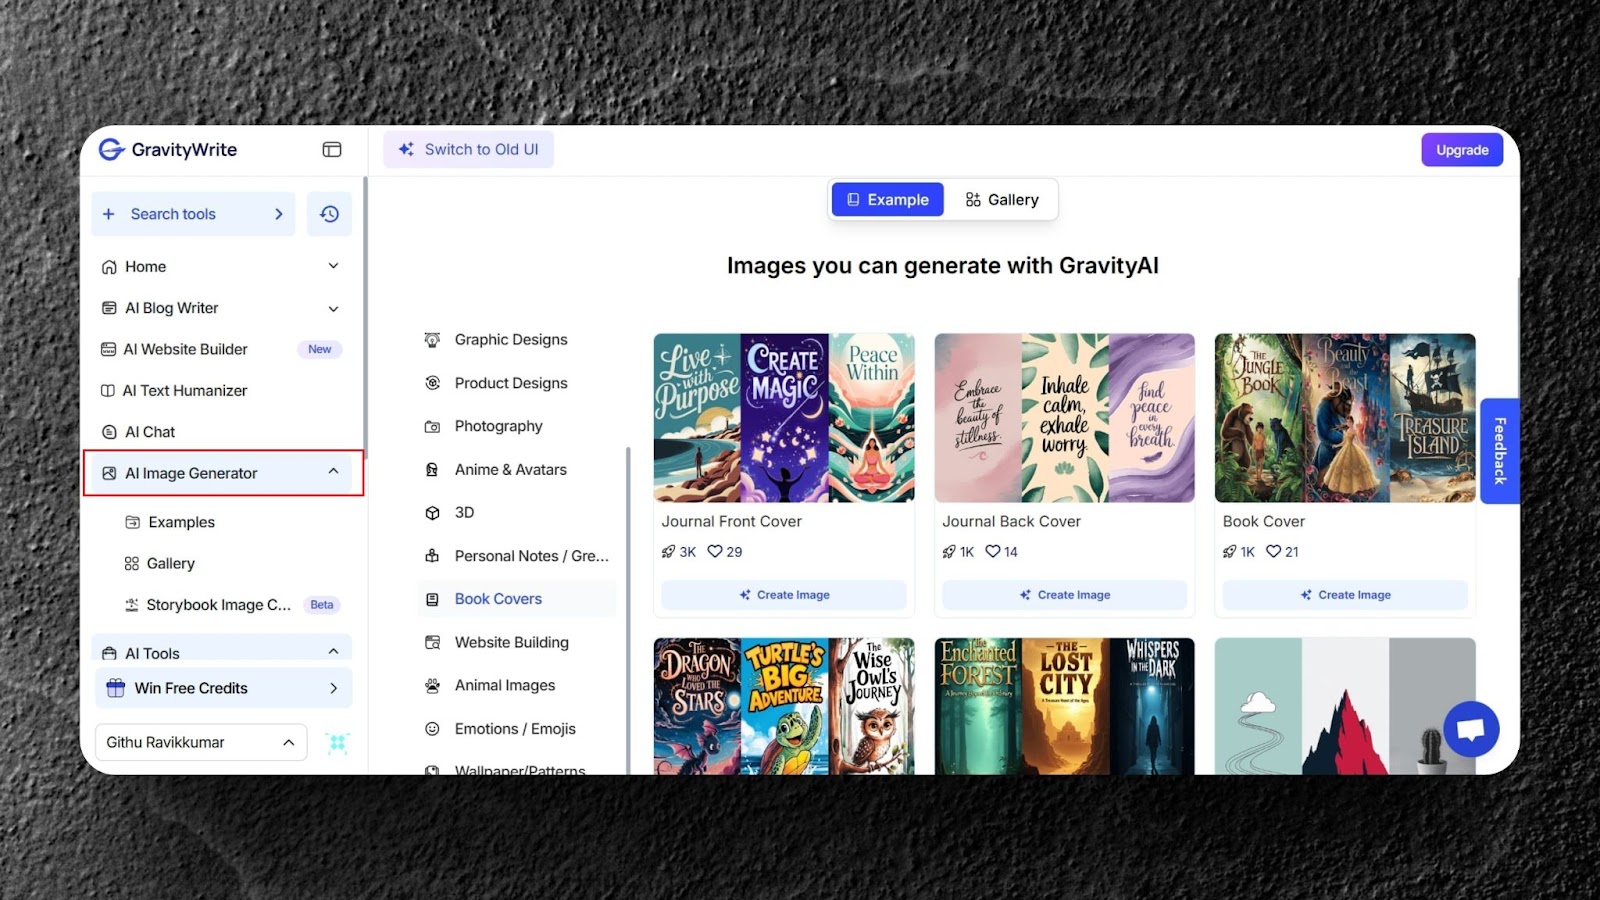Switch to the Gallery tab
Viewport: 1600px width, 900px height.
pyautogui.click(x=1002, y=200)
